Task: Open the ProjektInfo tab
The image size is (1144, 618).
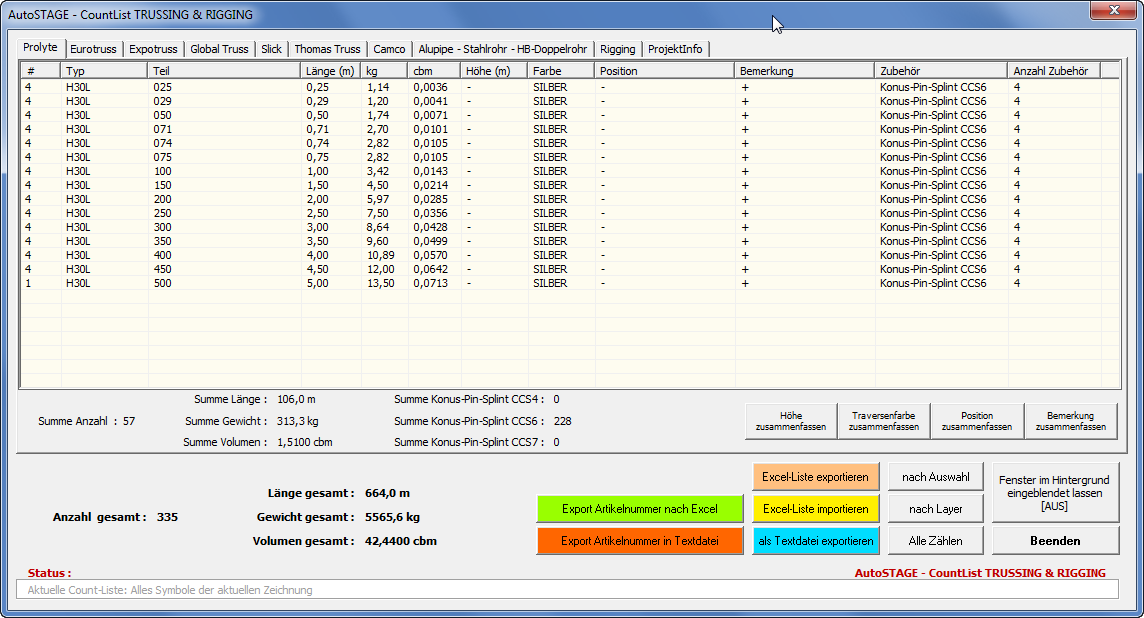Action: [675, 49]
